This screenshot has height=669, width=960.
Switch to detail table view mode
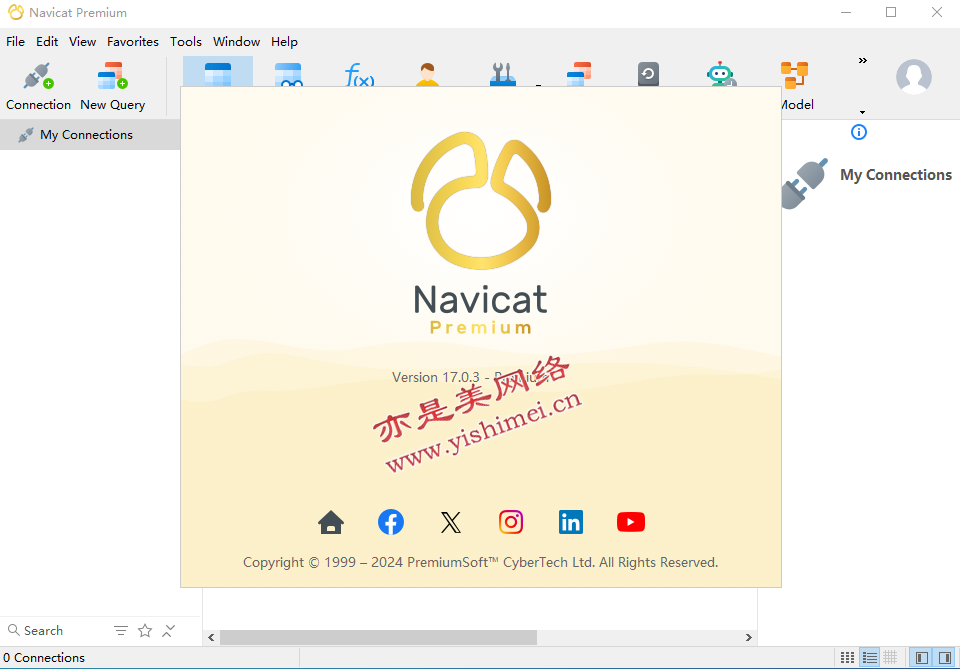(x=891, y=657)
